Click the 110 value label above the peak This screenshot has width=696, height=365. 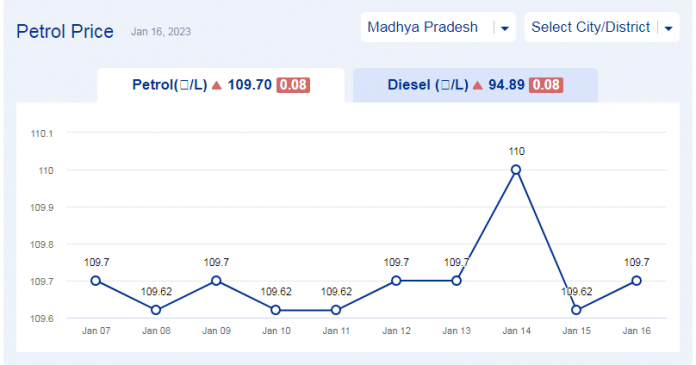(x=516, y=152)
